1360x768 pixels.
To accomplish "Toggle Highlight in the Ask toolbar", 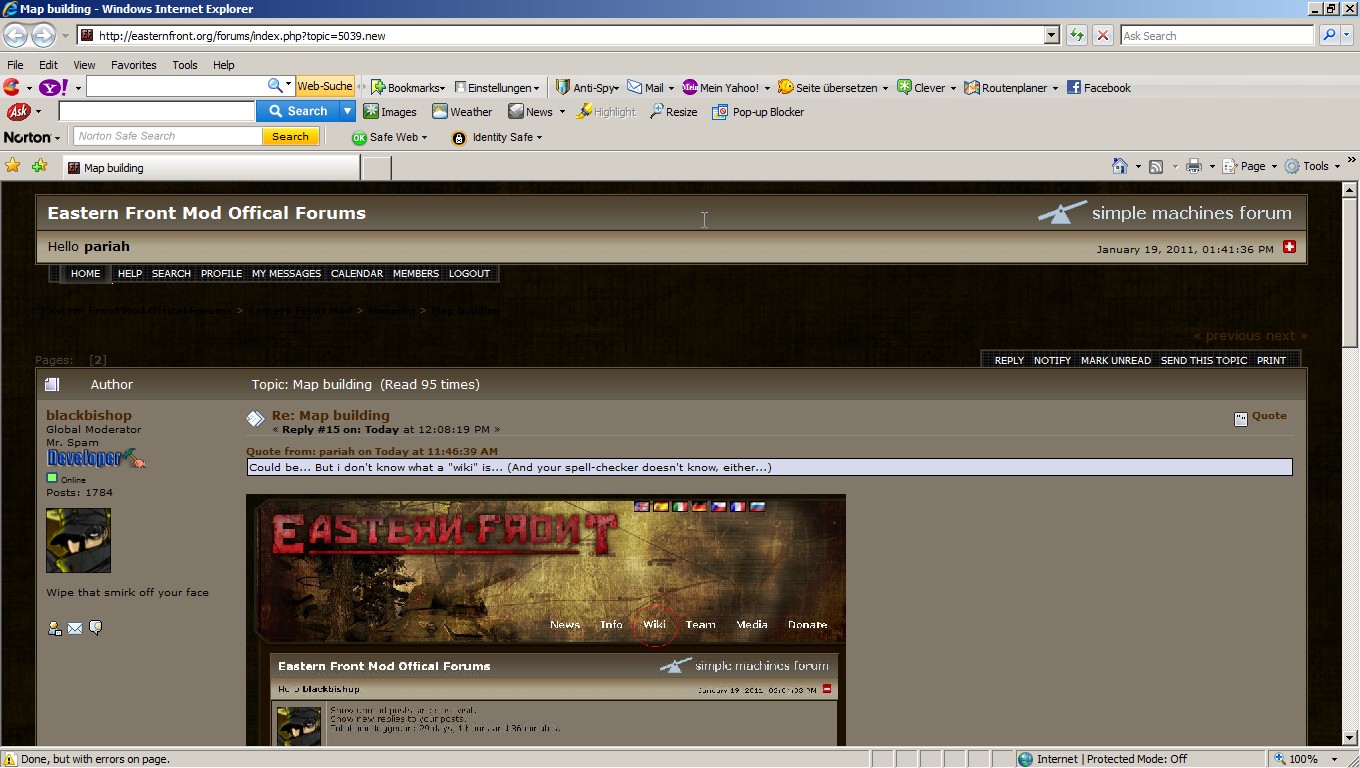I will pos(605,112).
